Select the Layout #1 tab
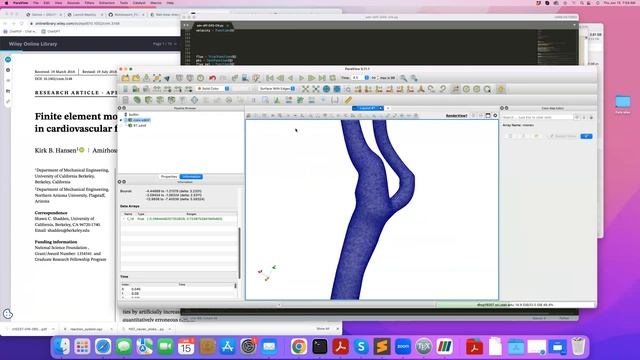The width and height of the screenshot is (640, 360). pos(368,108)
